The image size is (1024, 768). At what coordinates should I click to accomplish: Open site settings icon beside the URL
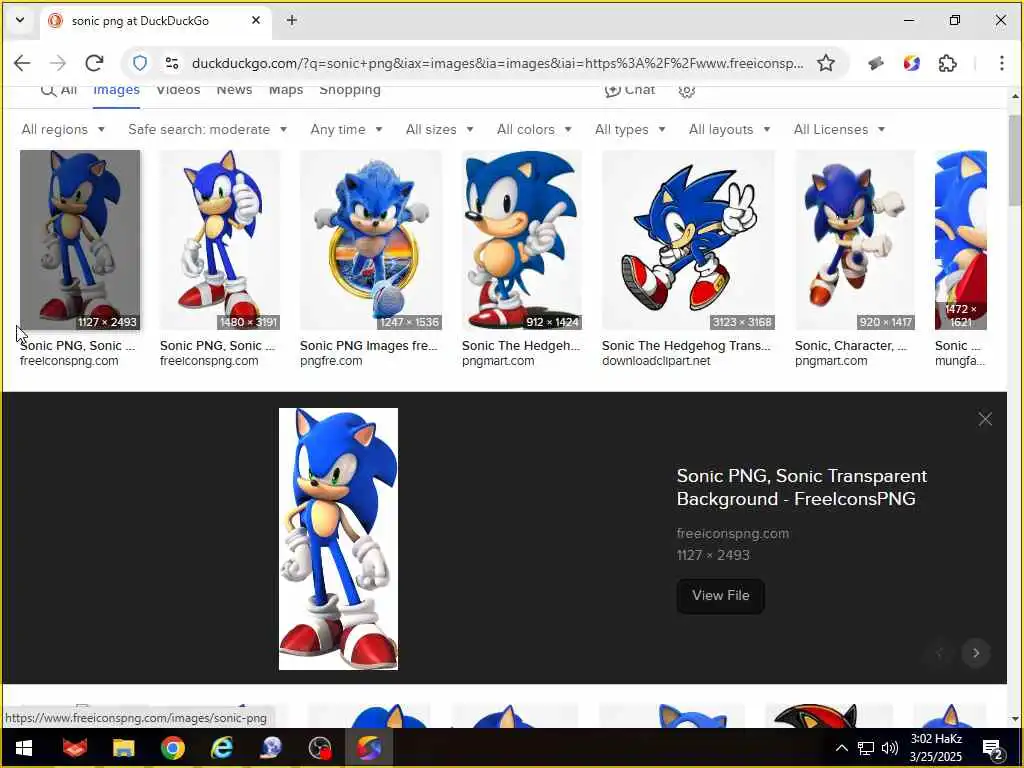[x=172, y=63]
